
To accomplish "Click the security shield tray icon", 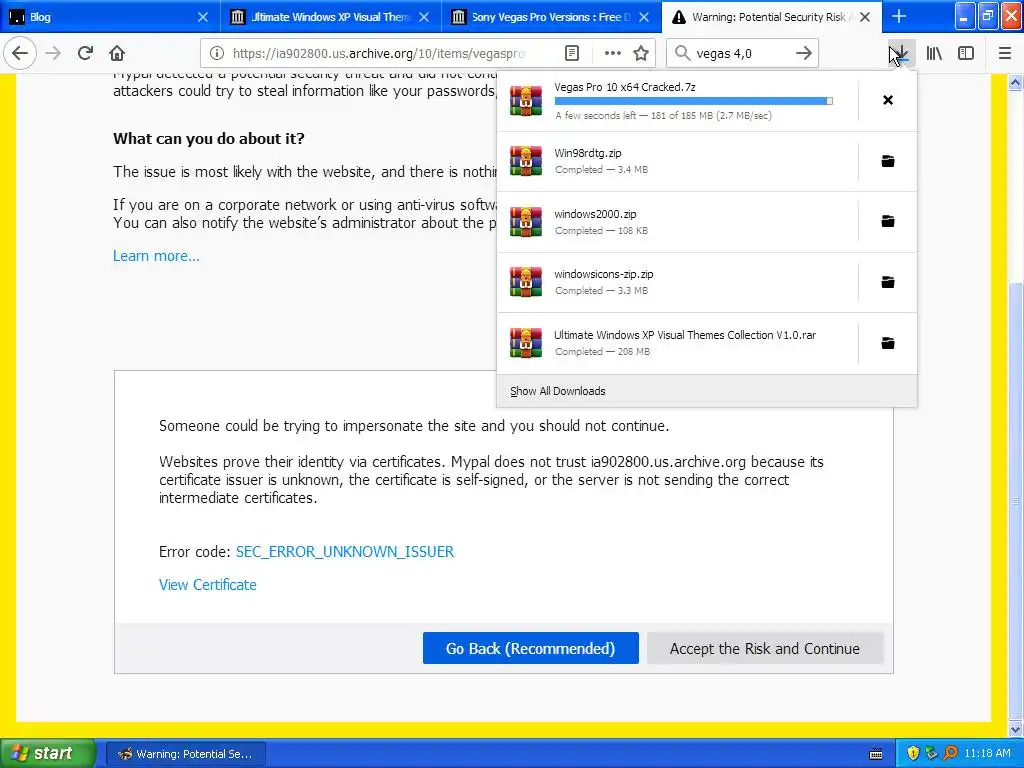I will pyautogui.click(x=913, y=753).
